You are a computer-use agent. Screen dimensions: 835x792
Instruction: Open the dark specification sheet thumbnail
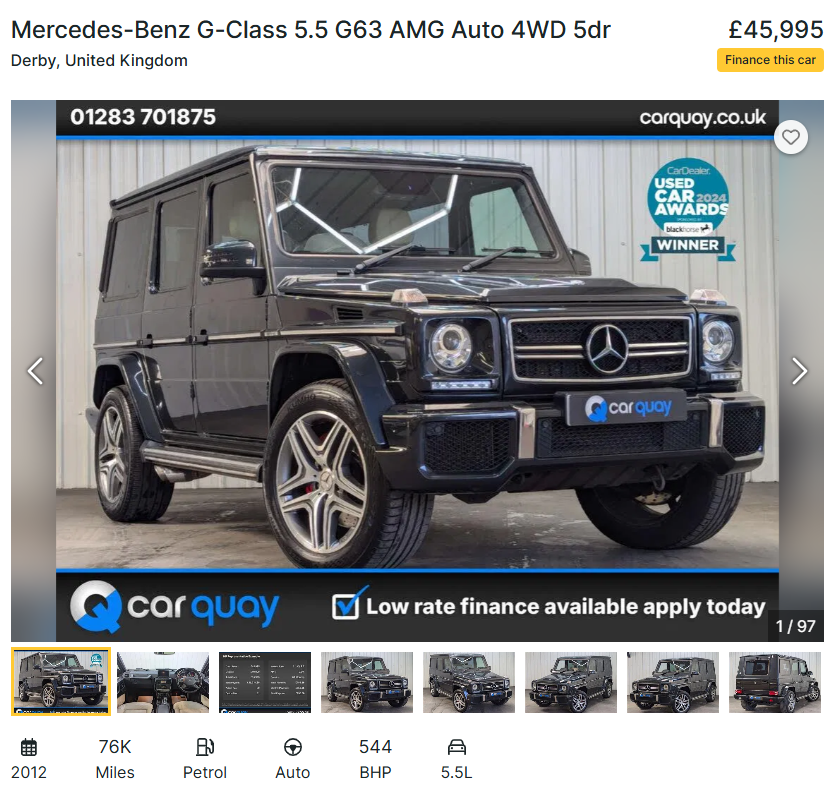[x=265, y=682]
